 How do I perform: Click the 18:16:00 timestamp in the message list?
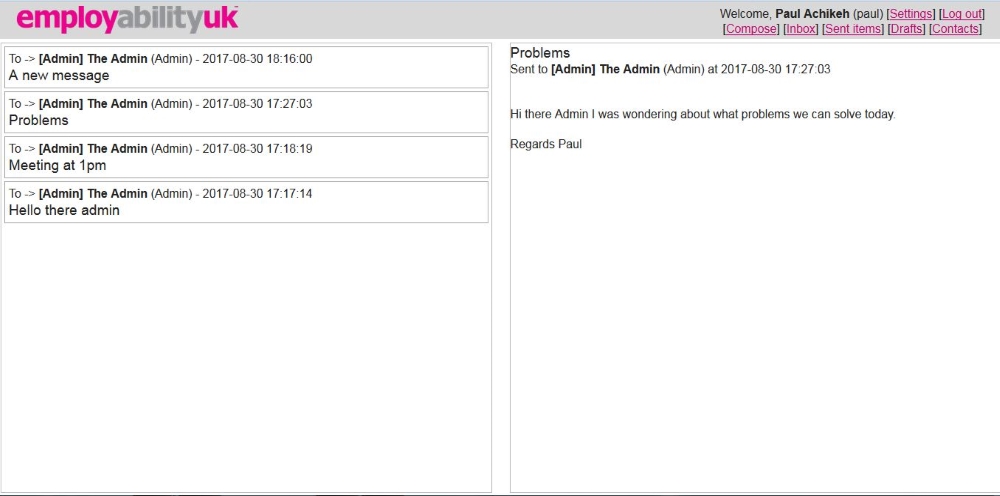[x=257, y=59]
